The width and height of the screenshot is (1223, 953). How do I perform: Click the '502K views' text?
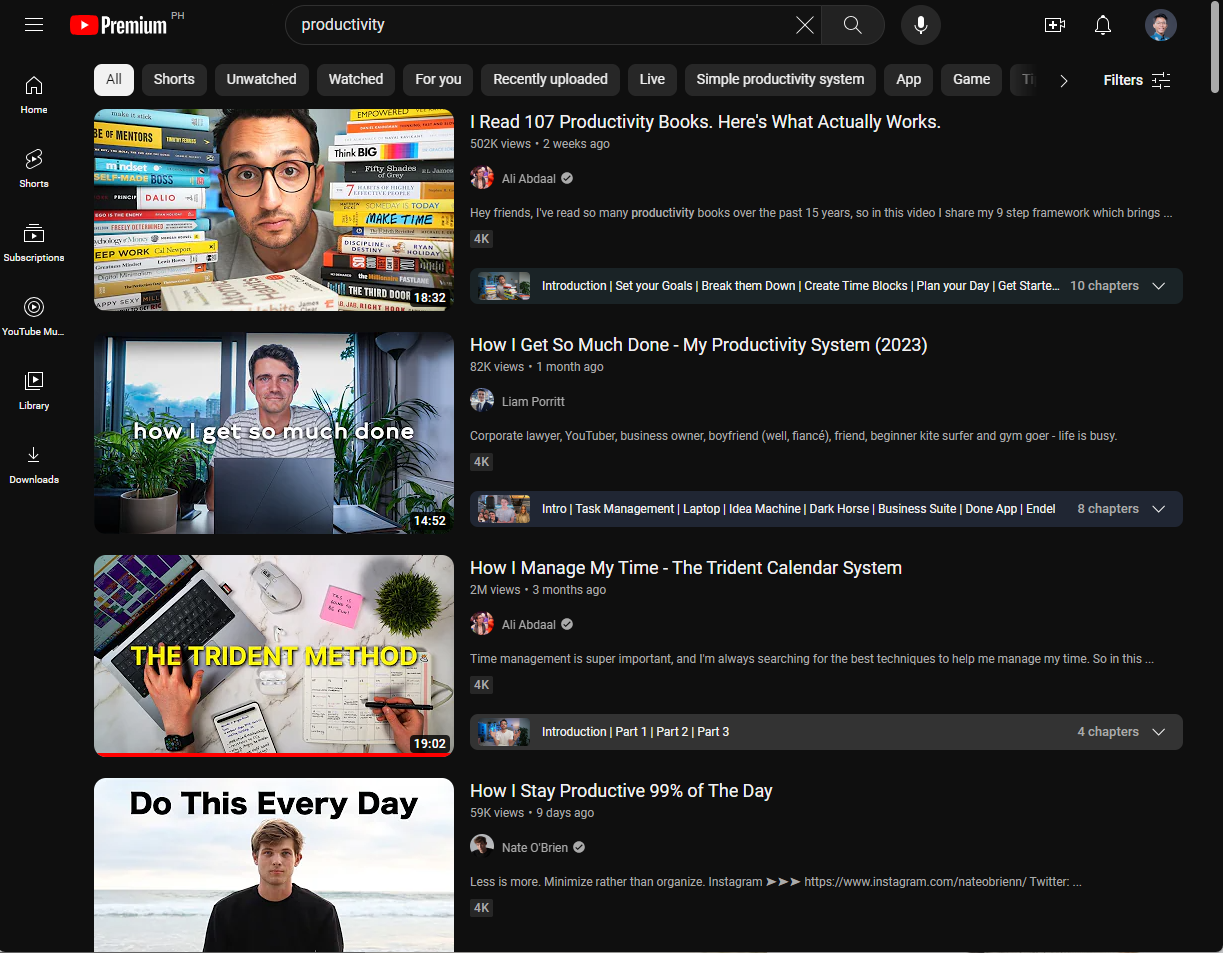tap(500, 144)
